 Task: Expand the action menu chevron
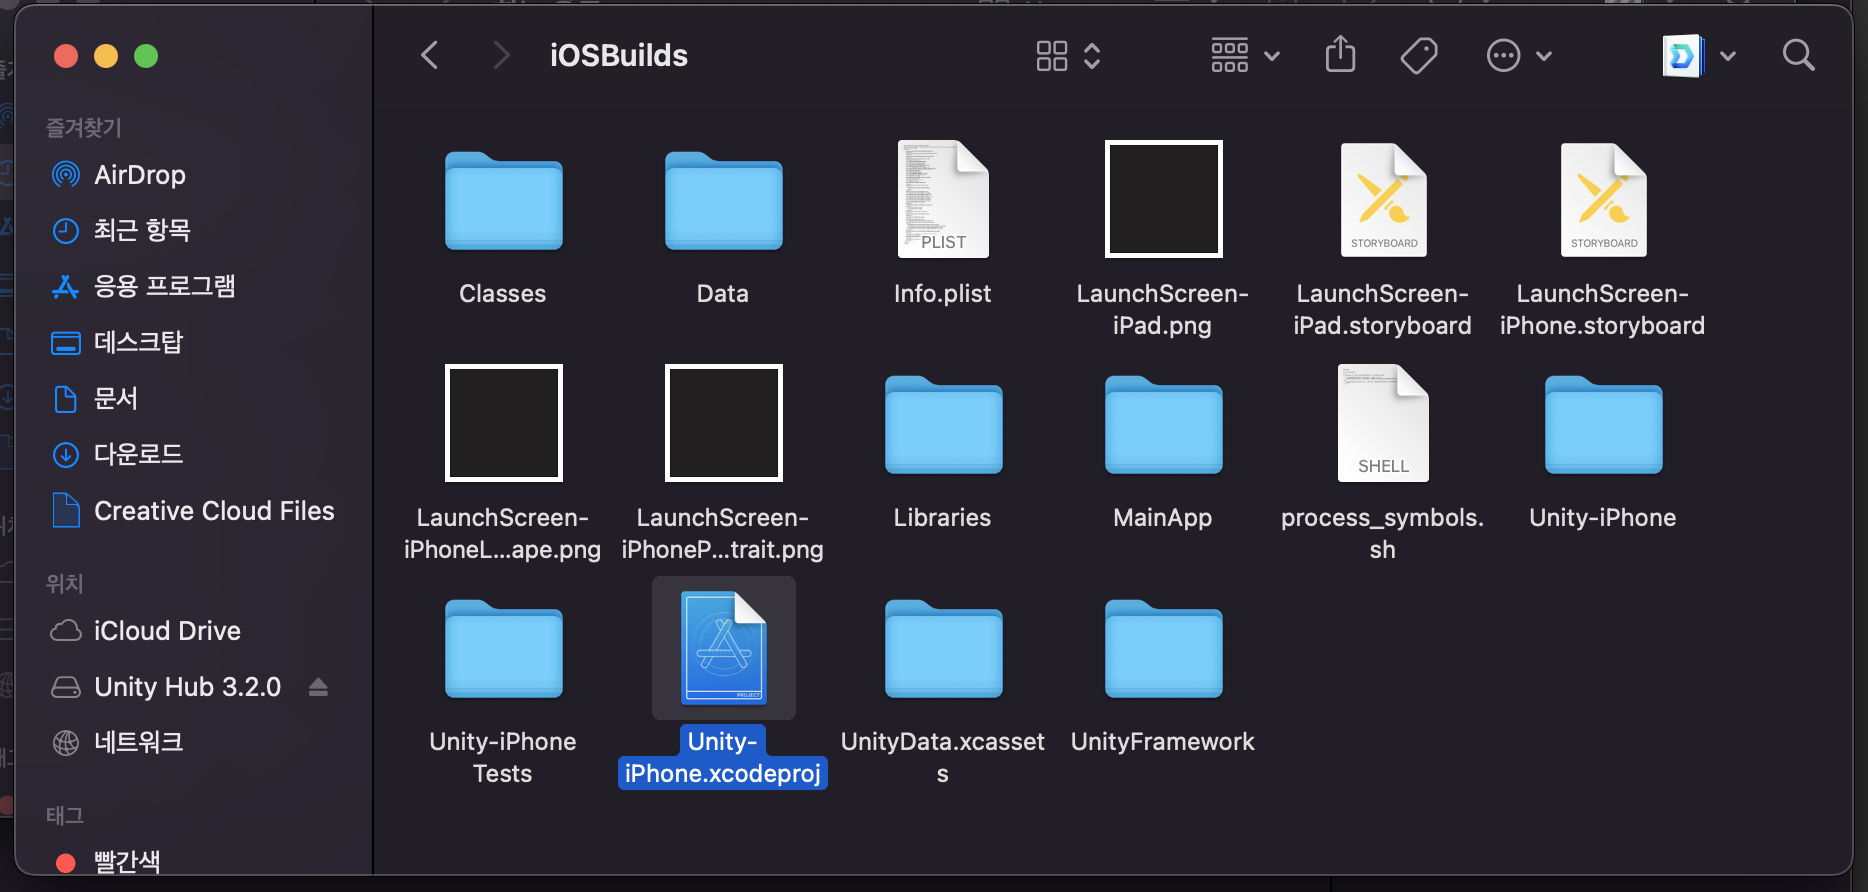(x=1544, y=56)
